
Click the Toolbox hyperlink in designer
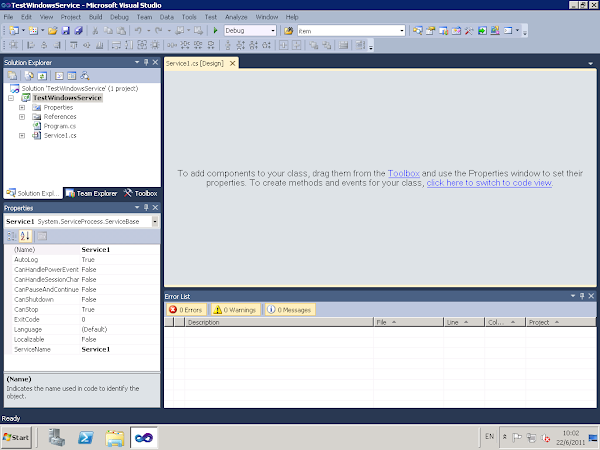point(404,173)
